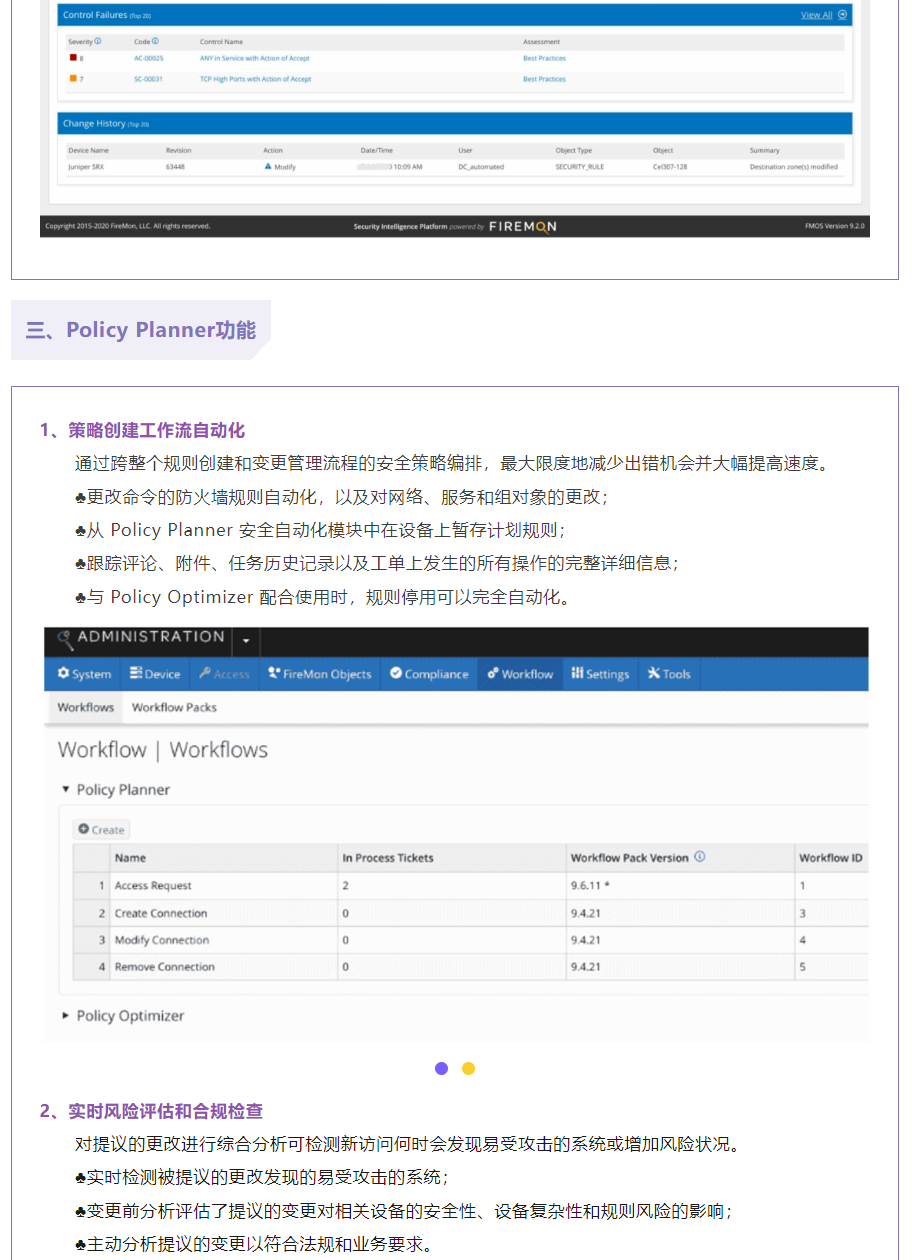
Task: Click the '2、实时风险评估和合规检查' heading
Action: 151,1111
